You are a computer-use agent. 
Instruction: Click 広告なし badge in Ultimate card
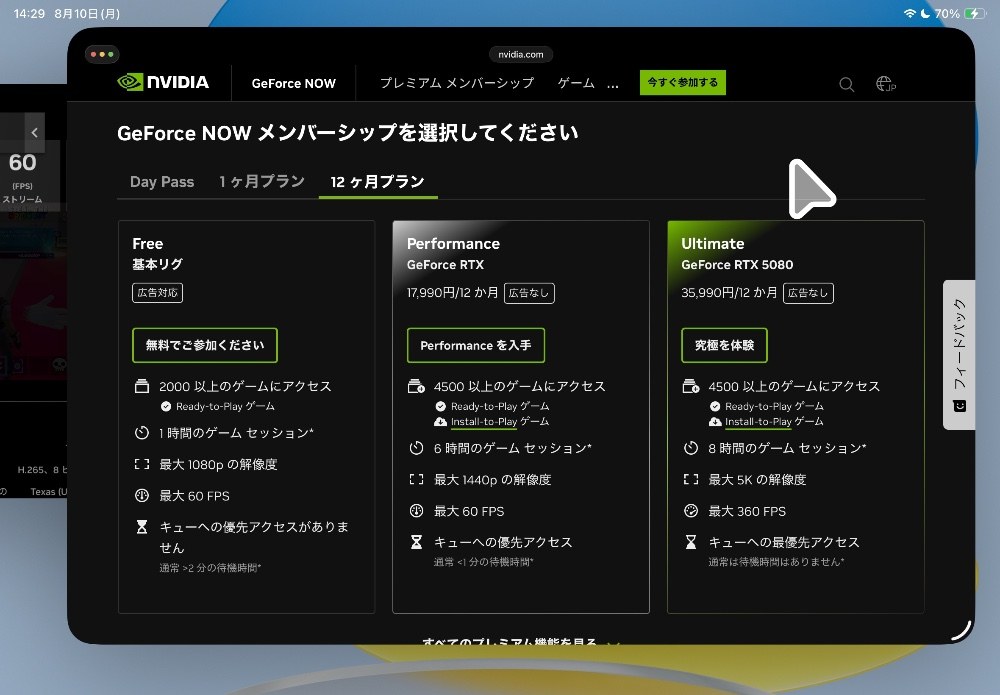point(808,293)
